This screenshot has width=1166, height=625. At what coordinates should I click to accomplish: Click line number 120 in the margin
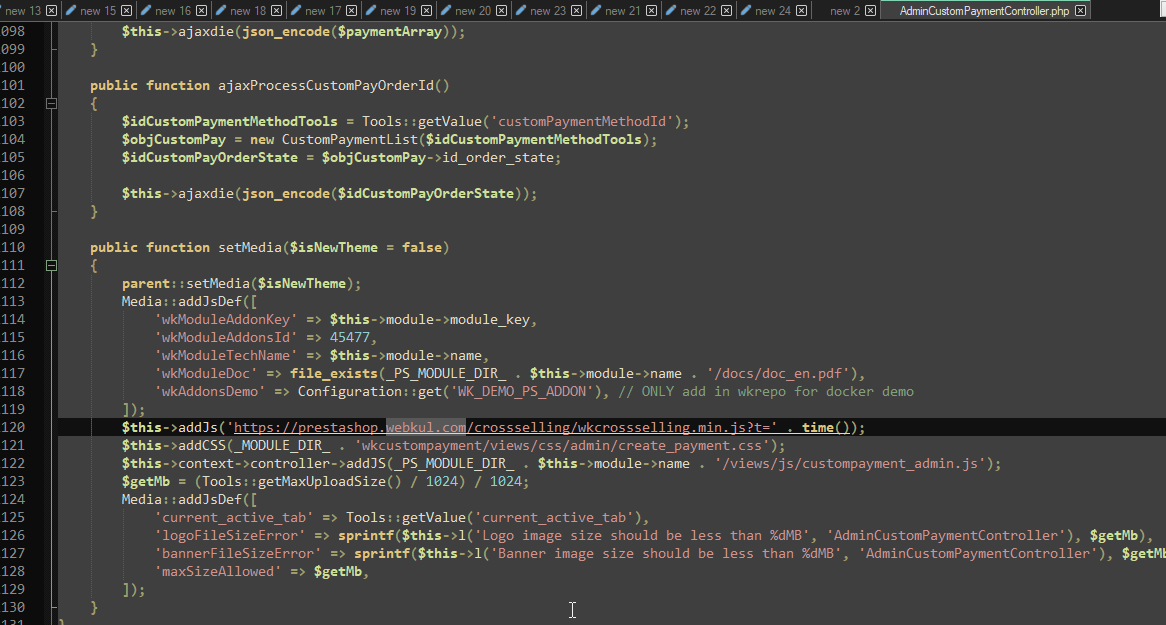tap(13, 427)
